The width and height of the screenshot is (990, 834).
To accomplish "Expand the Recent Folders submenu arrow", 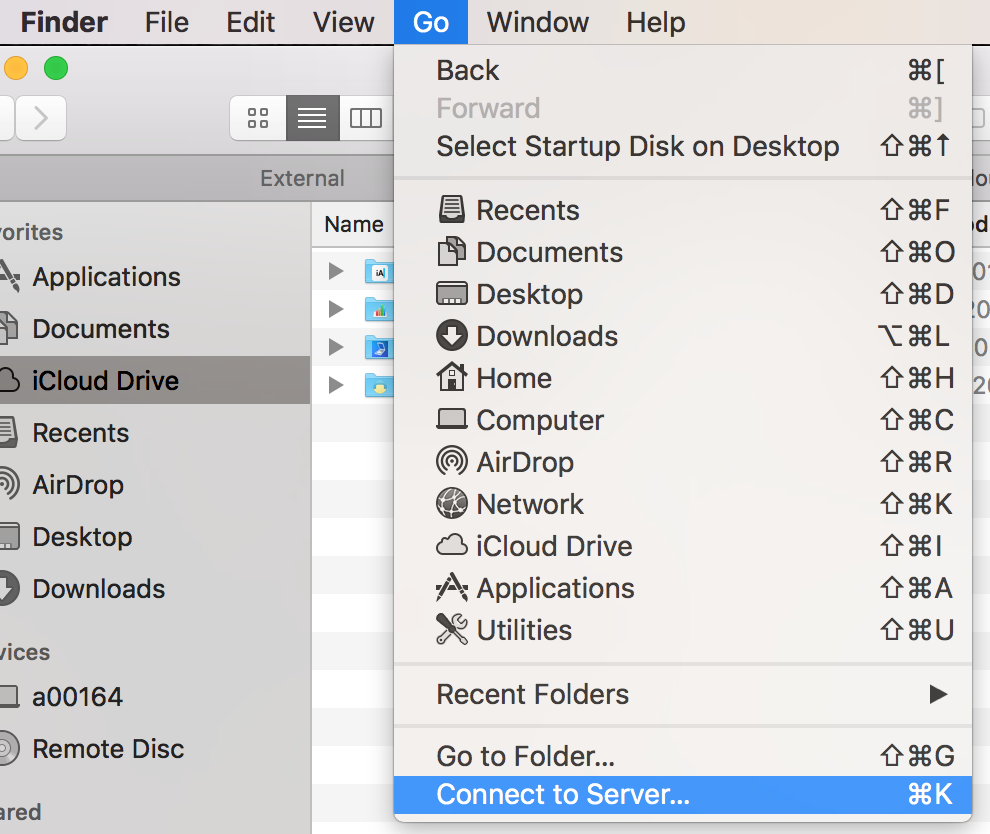I will click(938, 694).
